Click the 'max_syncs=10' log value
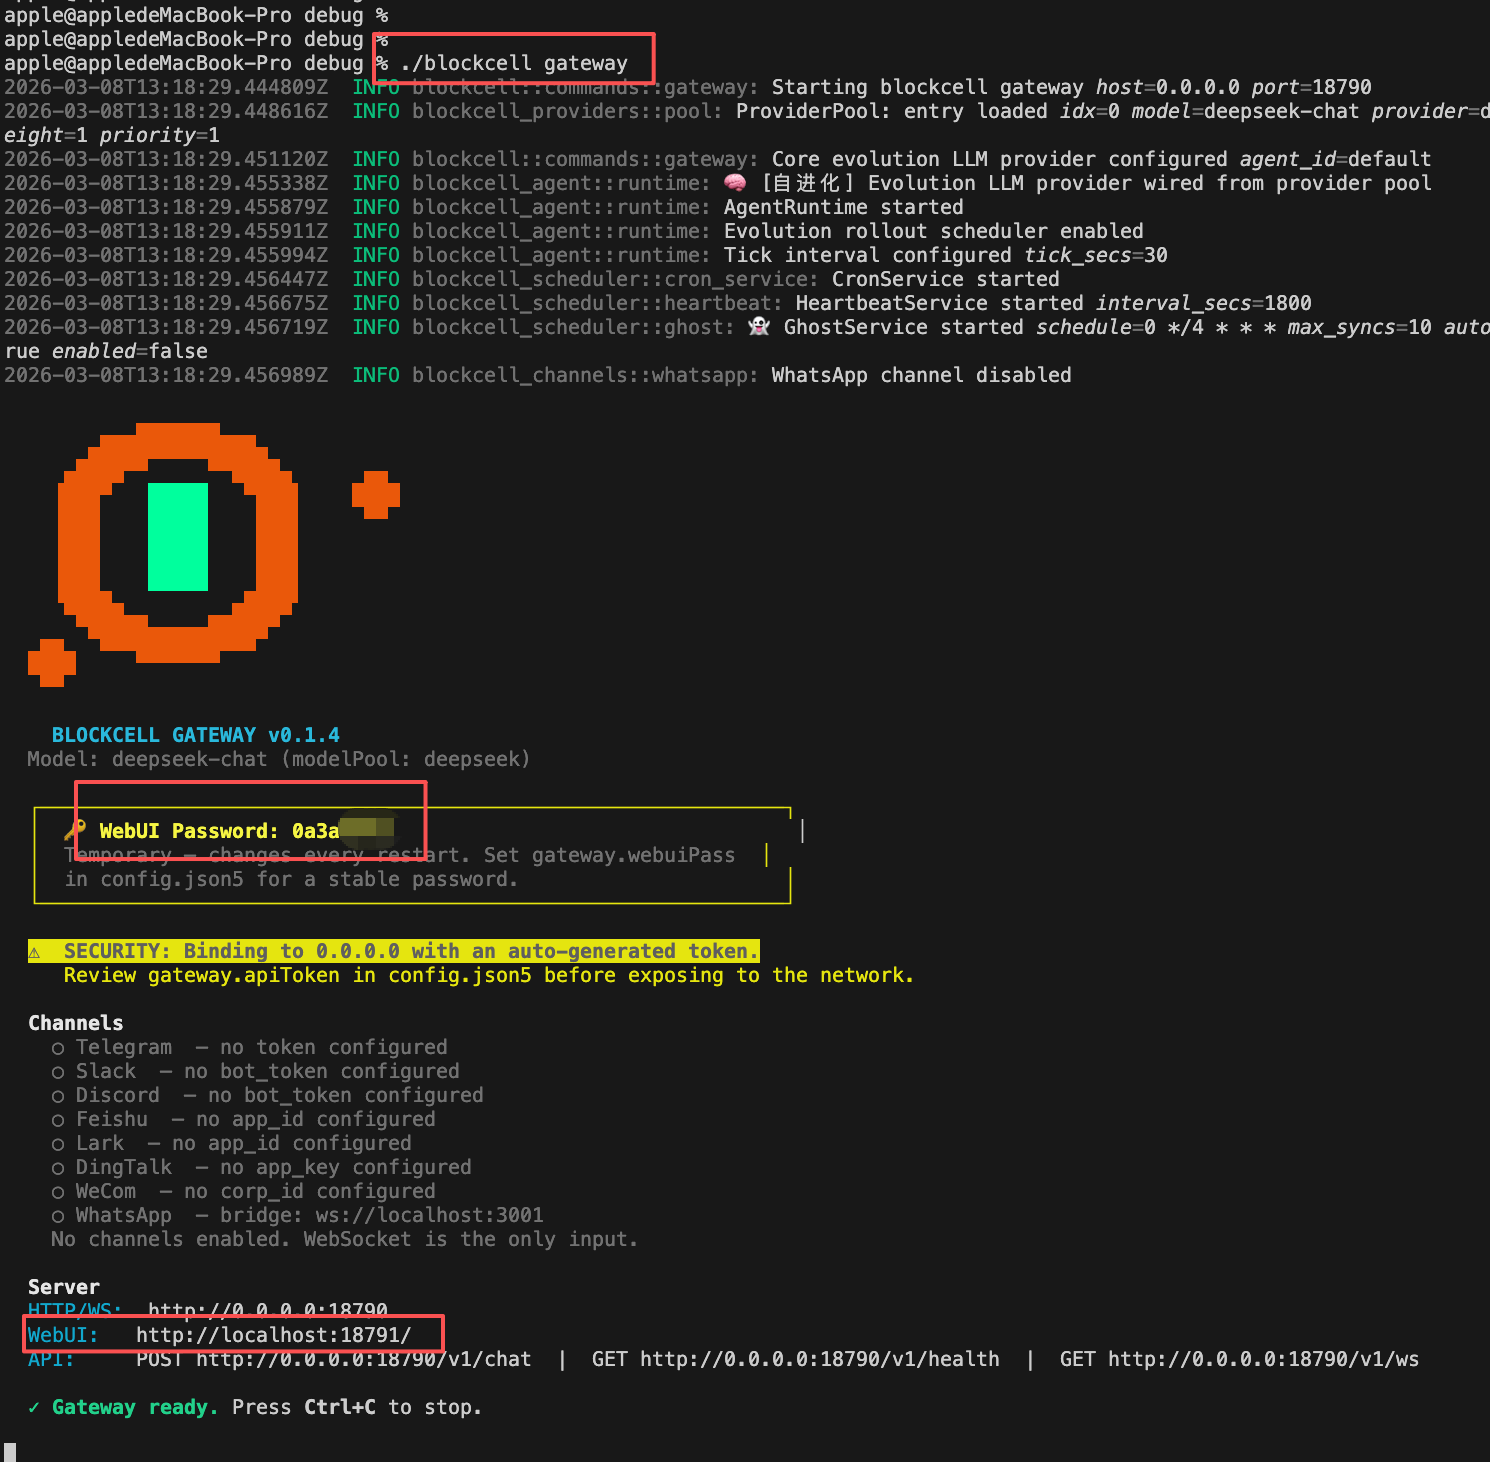This screenshot has height=1462, width=1490. tap(1360, 327)
